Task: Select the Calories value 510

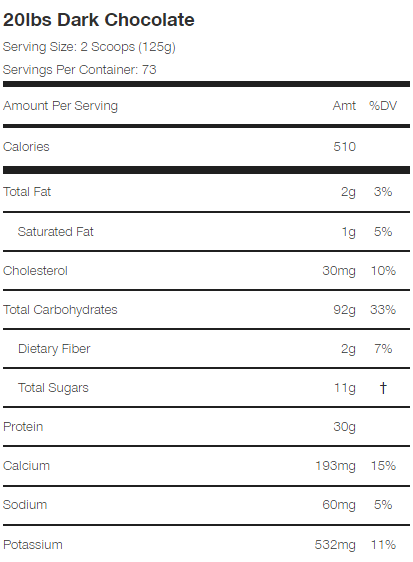Action: point(345,147)
